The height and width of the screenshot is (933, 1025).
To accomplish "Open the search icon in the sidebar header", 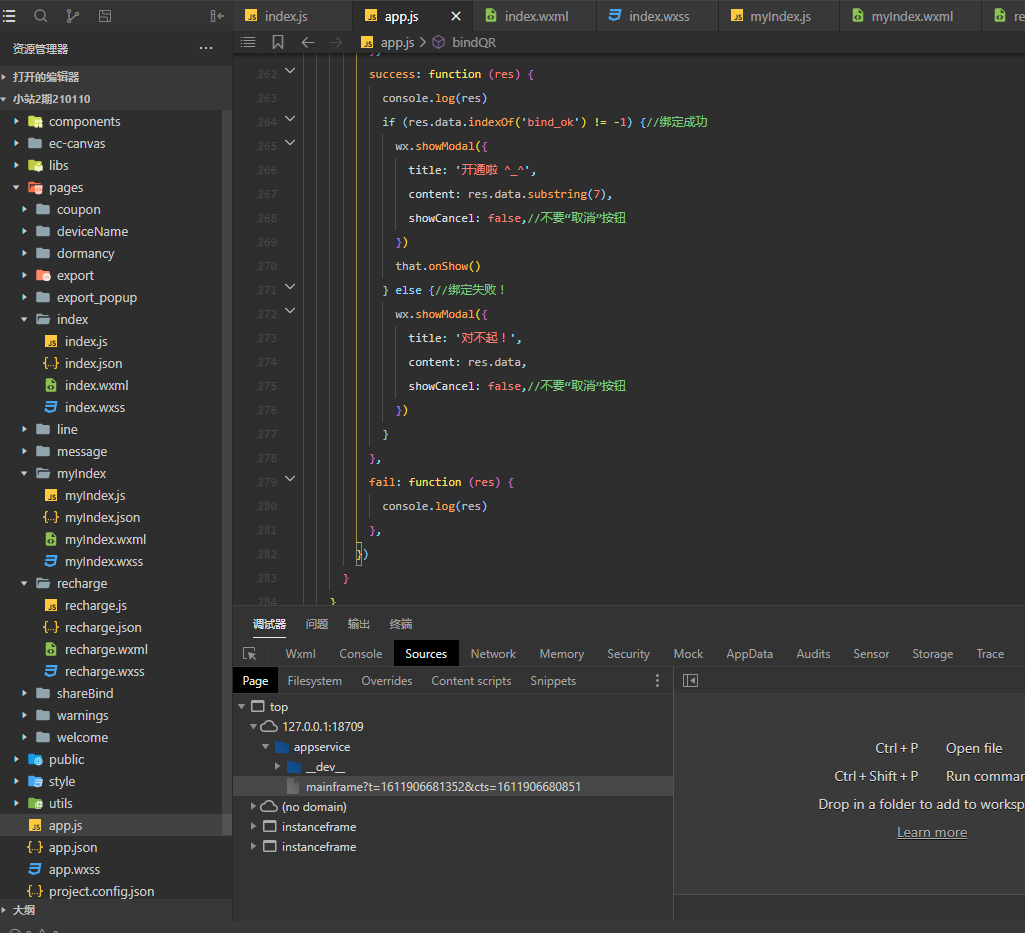I will point(41,16).
